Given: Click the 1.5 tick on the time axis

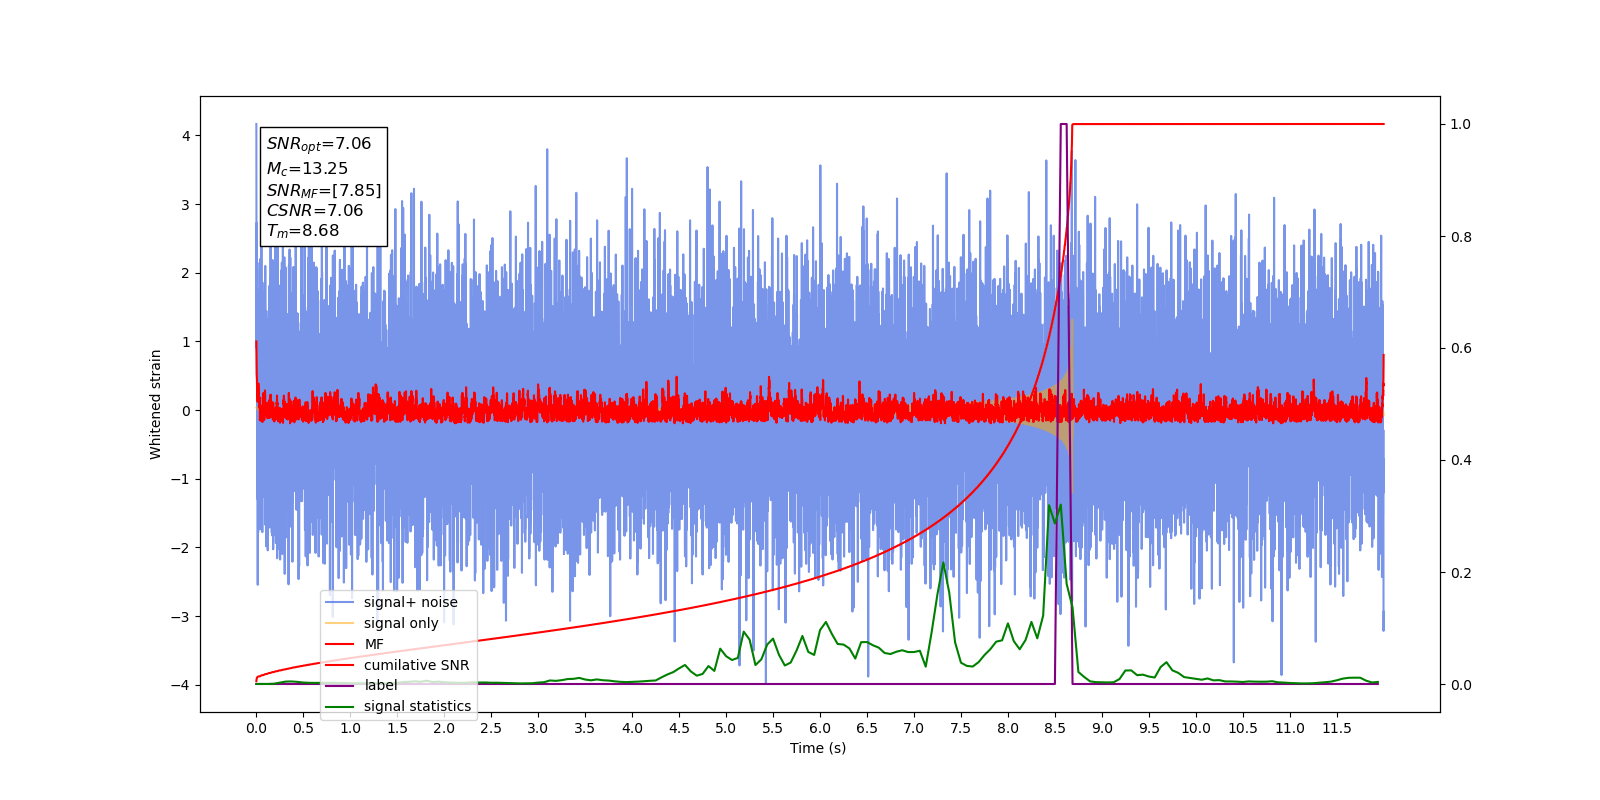Looking at the screenshot, I should 397,728.
